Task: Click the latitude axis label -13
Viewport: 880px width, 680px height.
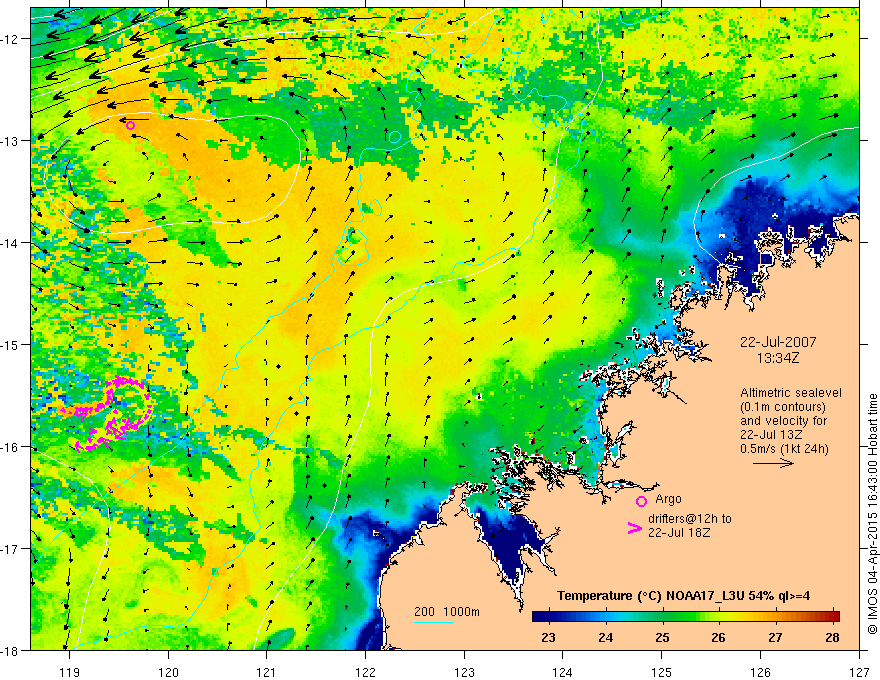Action: tap(12, 141)
